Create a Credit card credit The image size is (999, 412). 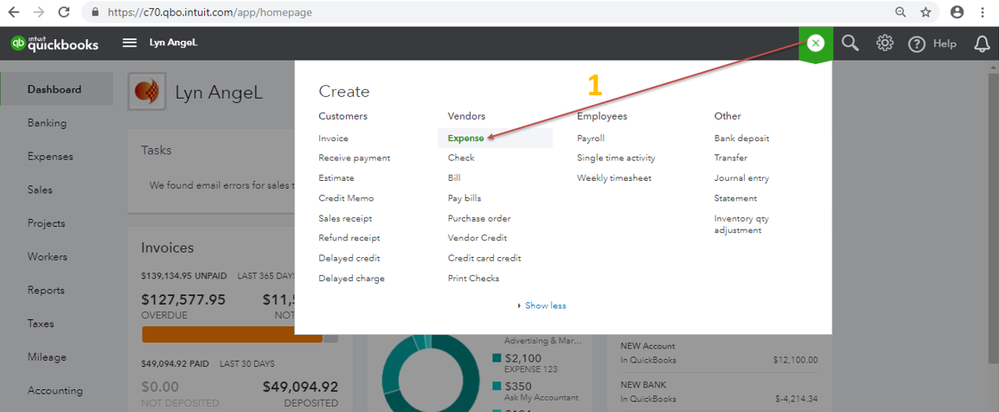484,258
